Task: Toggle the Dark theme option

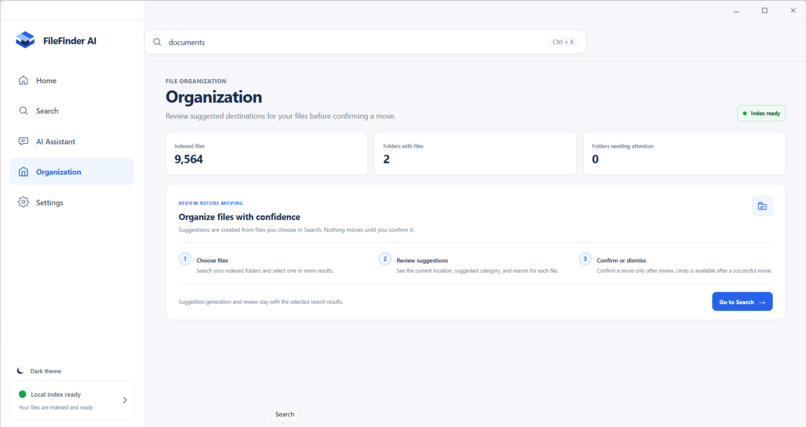Action: point(40,371)
